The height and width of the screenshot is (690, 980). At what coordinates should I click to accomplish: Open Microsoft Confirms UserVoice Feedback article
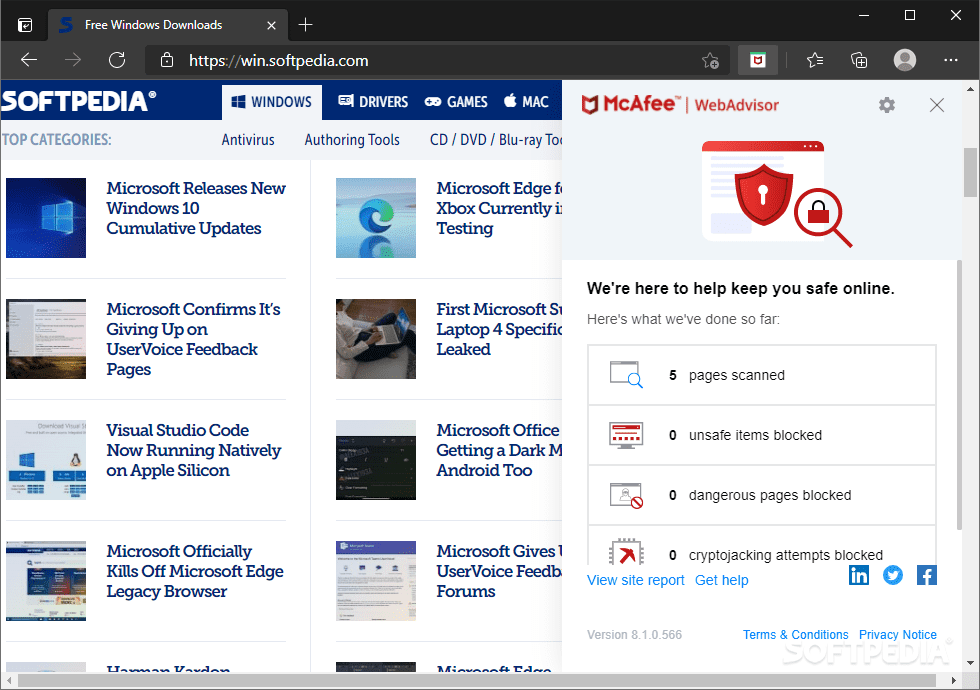[193, 339]
